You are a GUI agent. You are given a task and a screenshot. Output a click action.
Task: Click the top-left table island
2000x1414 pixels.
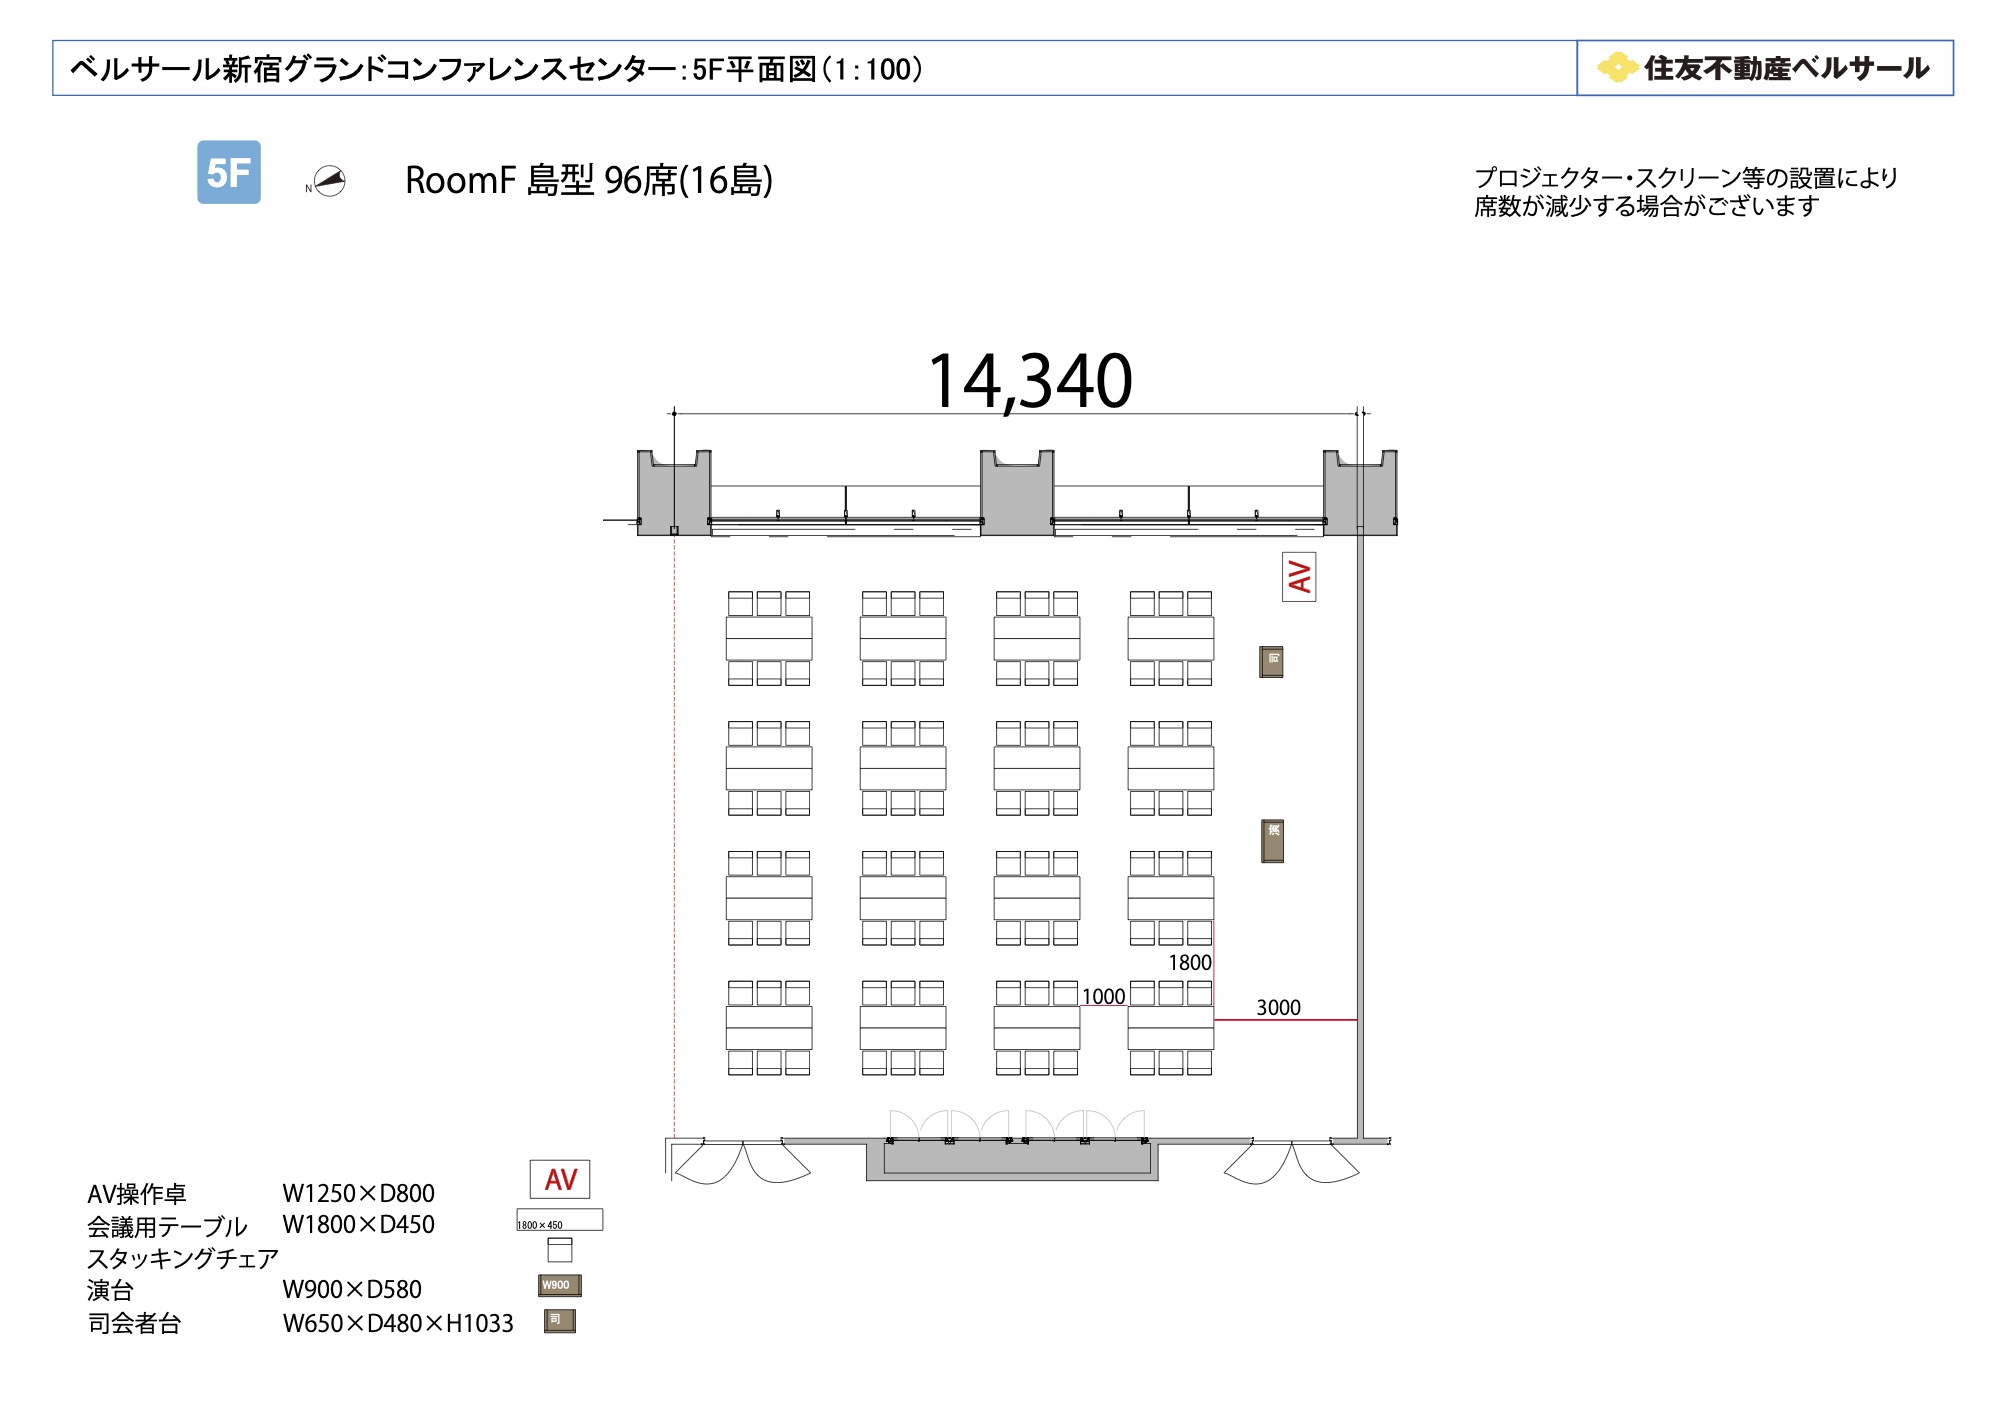pyautogui.click(x=769, y=638)
